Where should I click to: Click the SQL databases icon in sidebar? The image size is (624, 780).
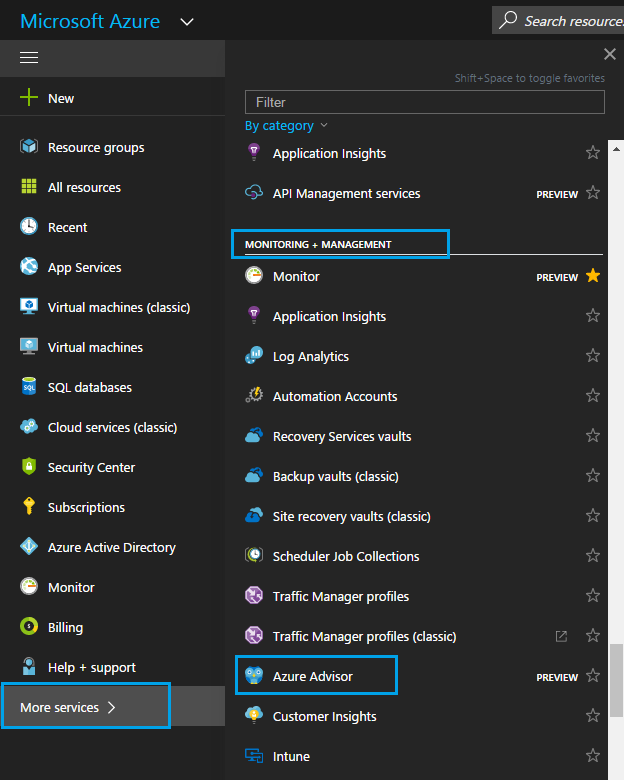(x=29, y=387)
